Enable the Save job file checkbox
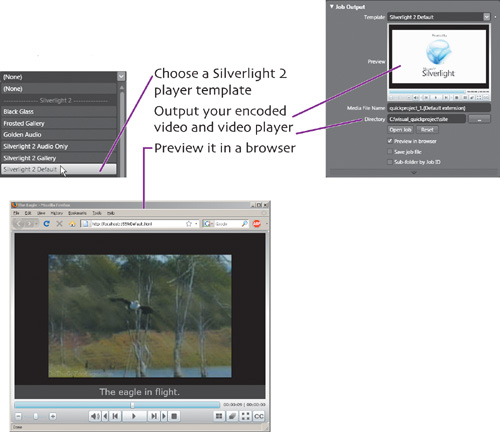 pos(390,152)
